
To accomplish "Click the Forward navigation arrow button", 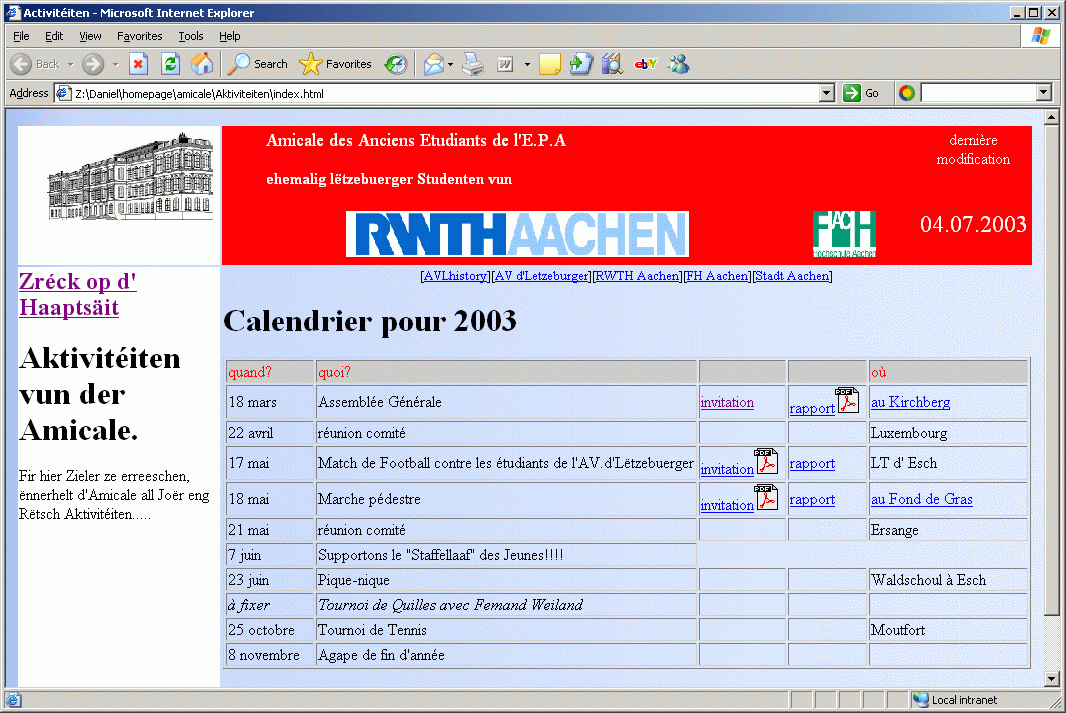I will pos(93,64).
